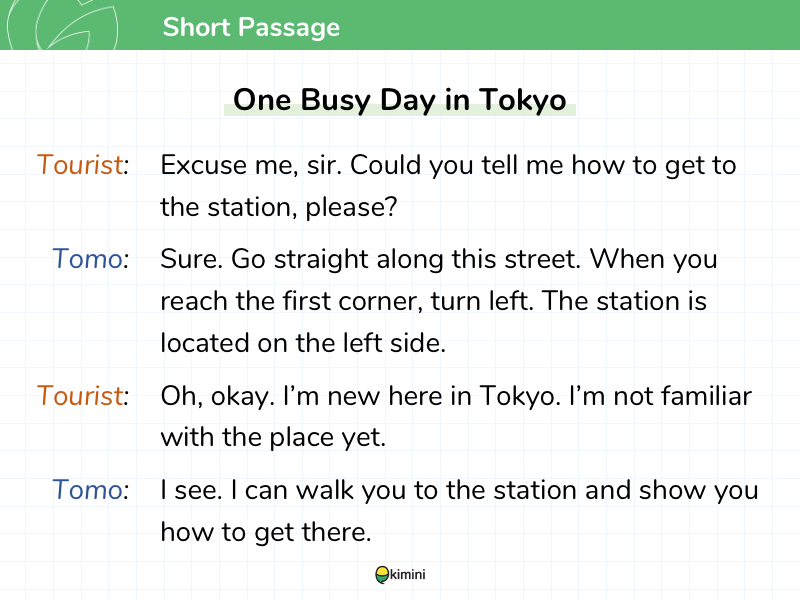Screen dimensions: 800x600
Task: Click the first Tomo speaker label
Action: click(90, 258)
